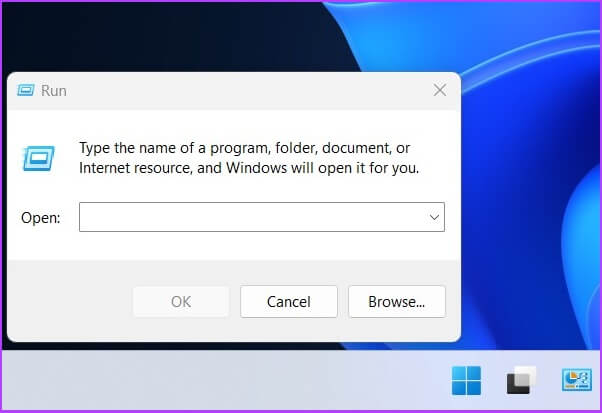The width and height of the screenshot is (602, 413).
Task: Click the Cancel button in Run dialog
Action: pyautogui.click(x=289, y=302)
